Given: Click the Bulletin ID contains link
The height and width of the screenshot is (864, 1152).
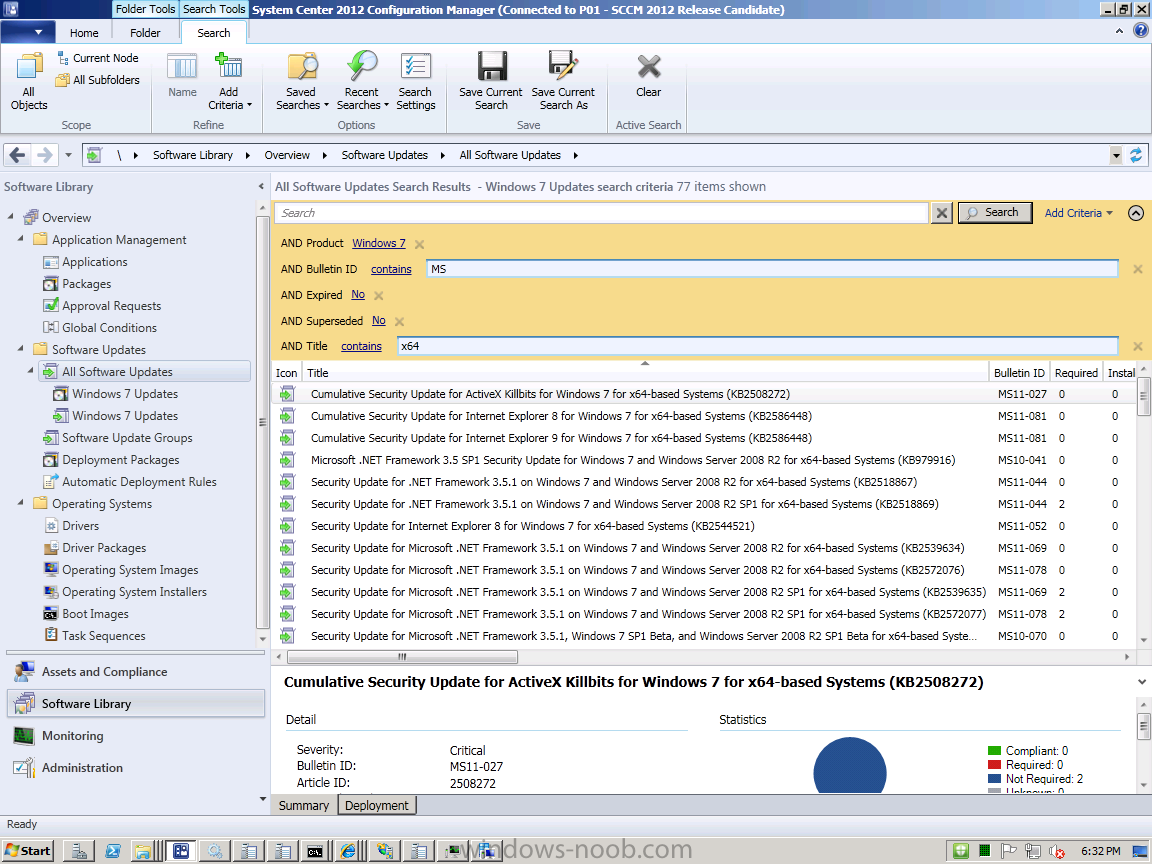Looking at the screenshot, I should tap(391, 269).
